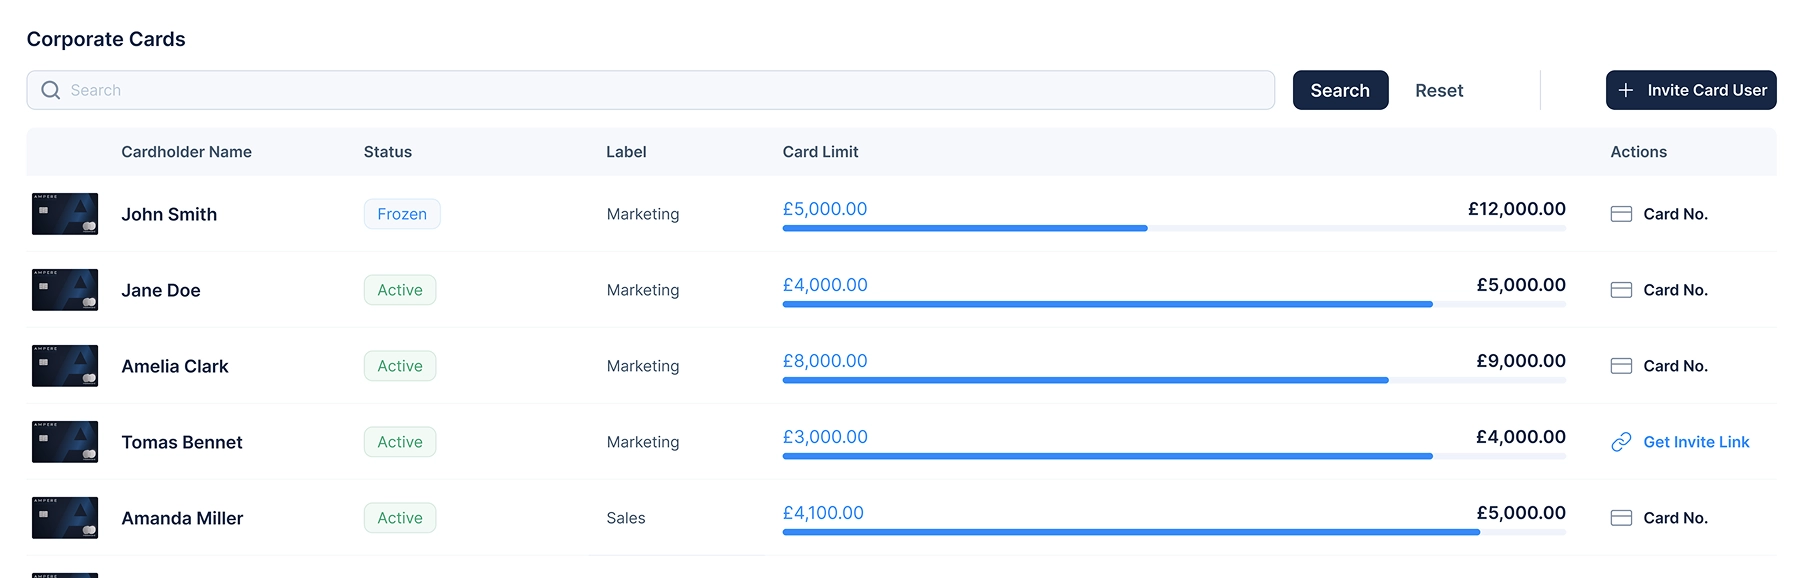1804x578 pixels.
Task: Sort by Cardholder Name column header
Action: point(186,152)
